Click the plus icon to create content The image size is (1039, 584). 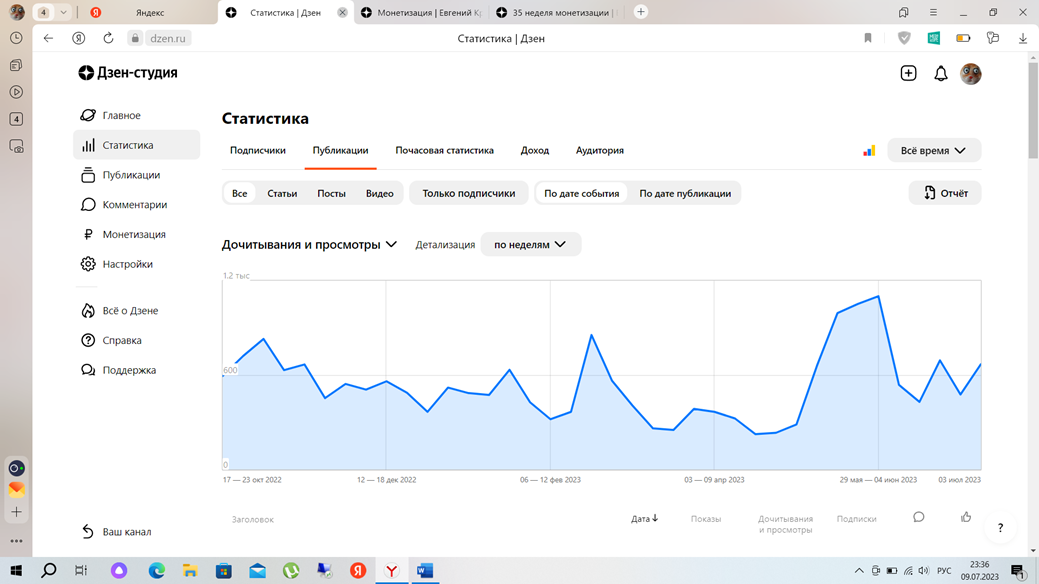tap(908, 73)
